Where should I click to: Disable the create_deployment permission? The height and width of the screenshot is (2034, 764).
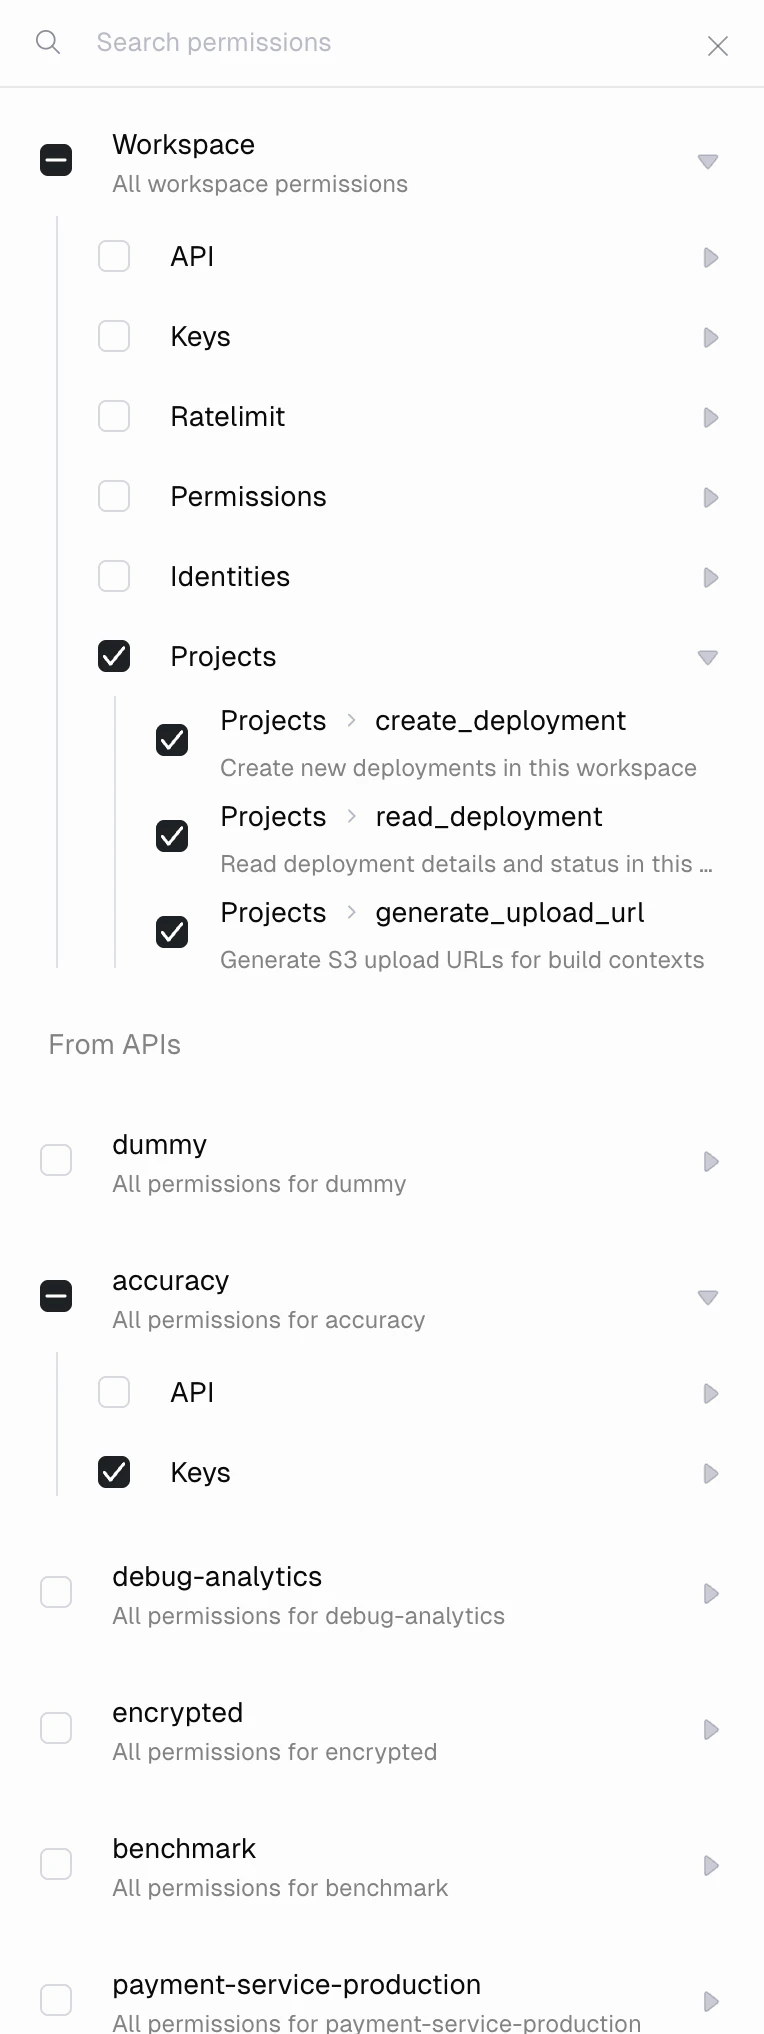[x=172, y=740]
